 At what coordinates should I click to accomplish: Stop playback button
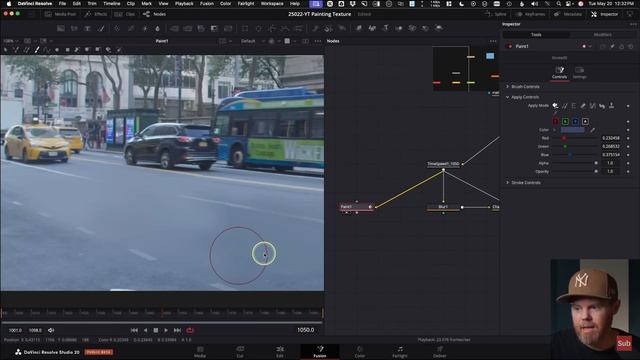(156, 330)
